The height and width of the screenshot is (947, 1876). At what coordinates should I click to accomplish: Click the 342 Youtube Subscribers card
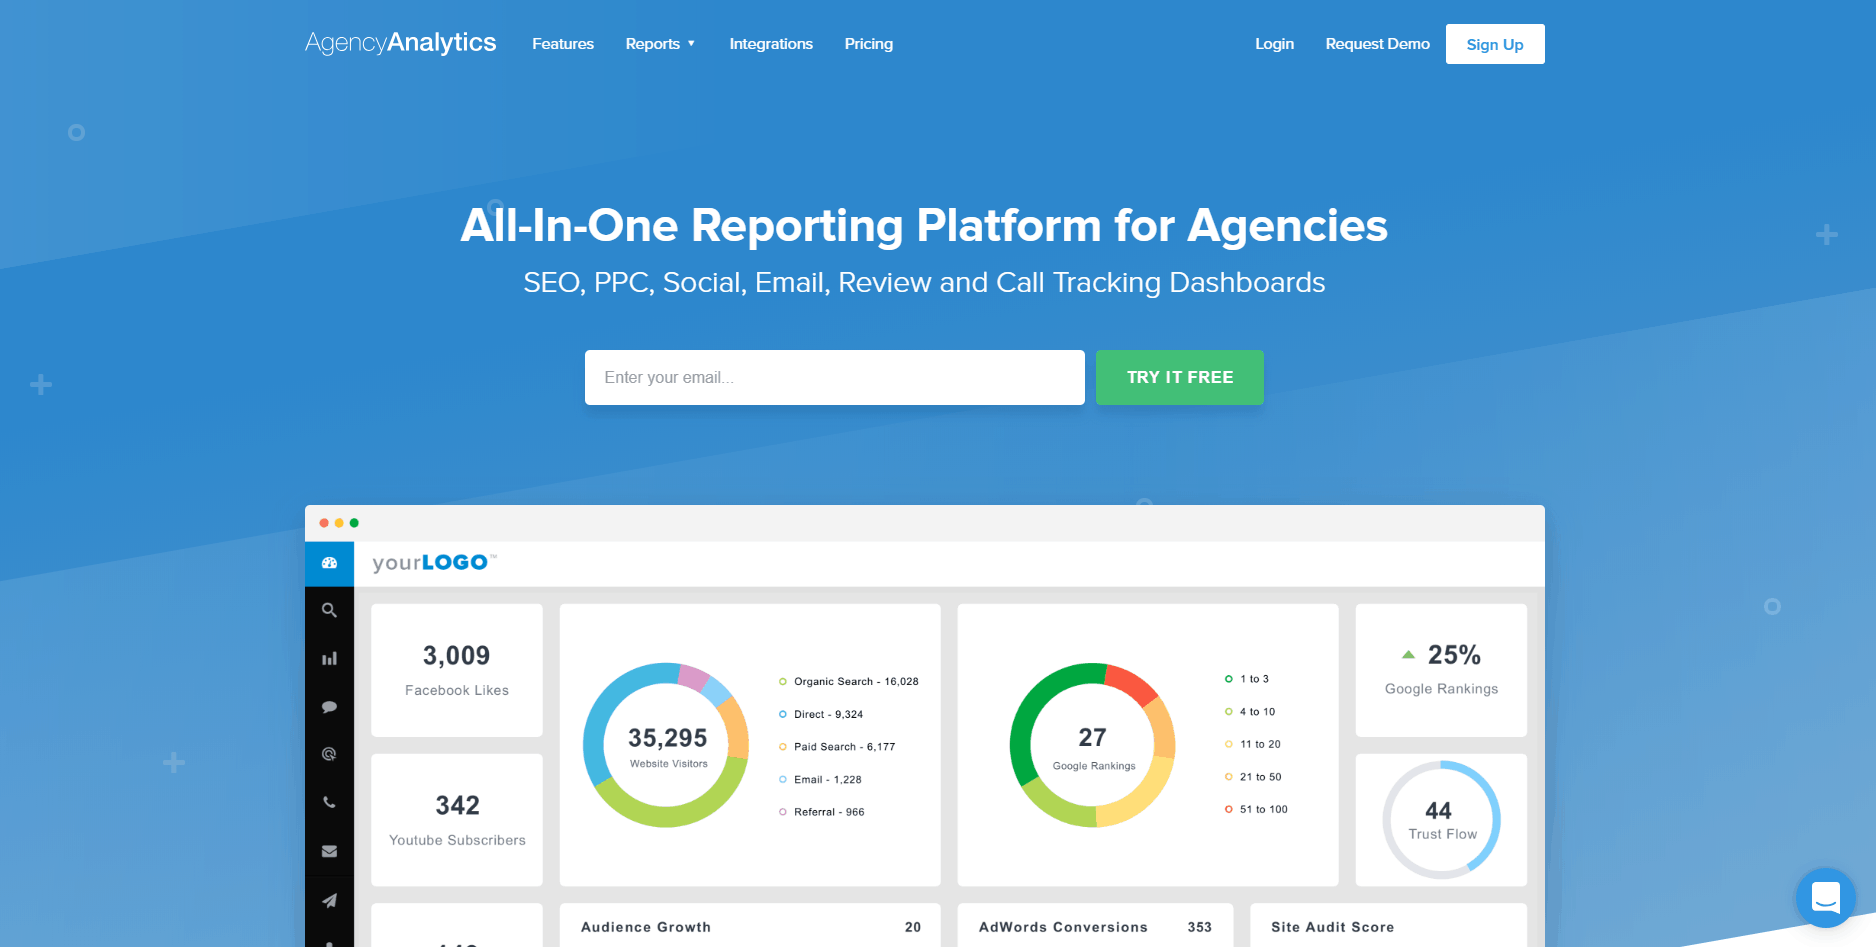click(457, 820)
